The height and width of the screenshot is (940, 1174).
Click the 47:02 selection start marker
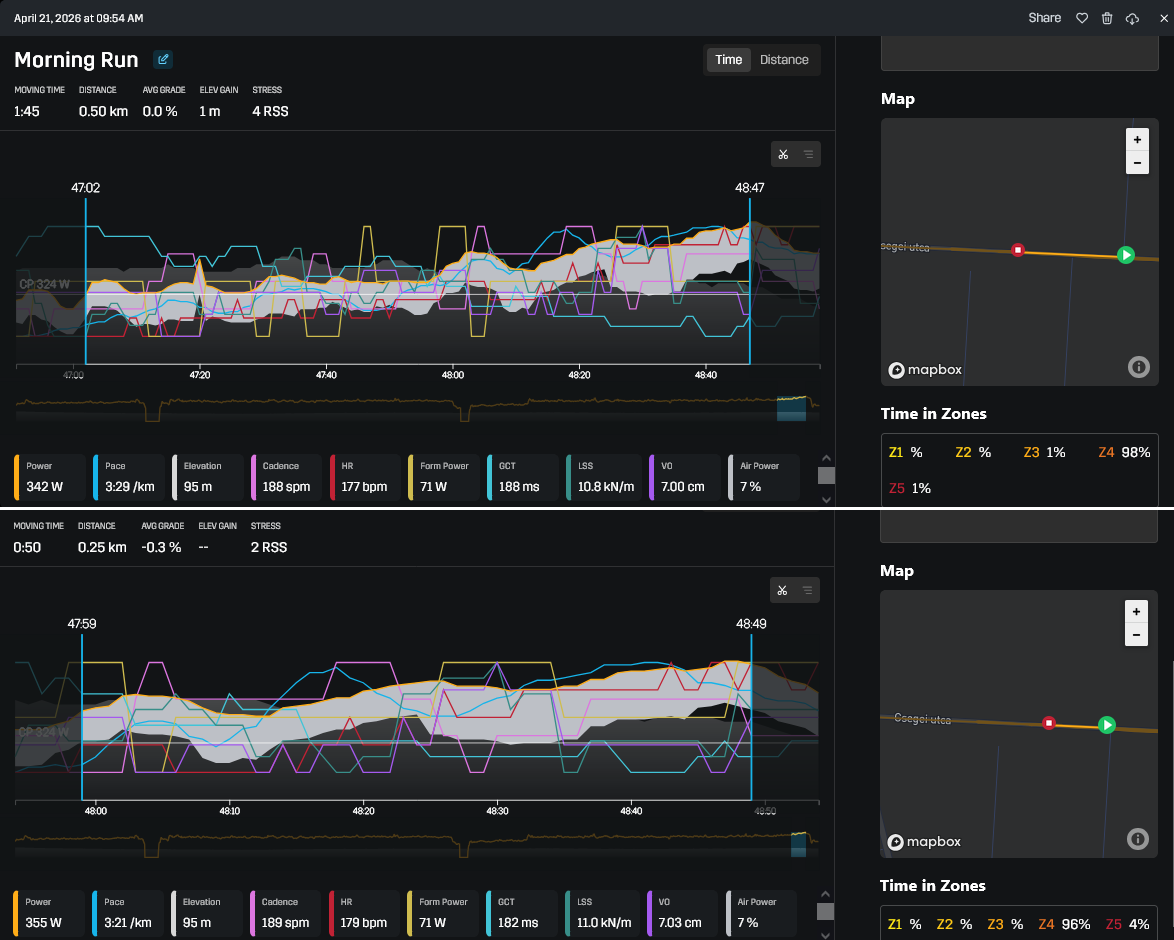click(x=86, y=188)
